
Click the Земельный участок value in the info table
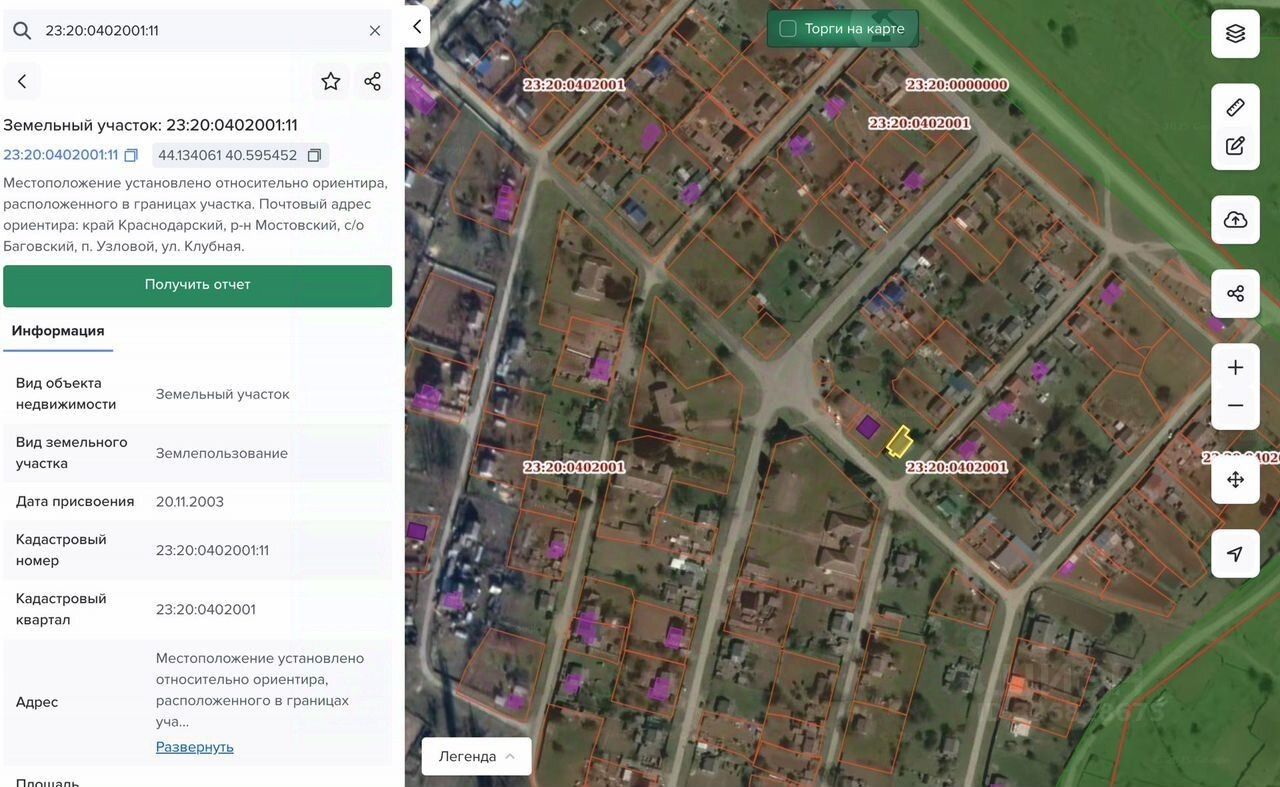click(223, 394)
